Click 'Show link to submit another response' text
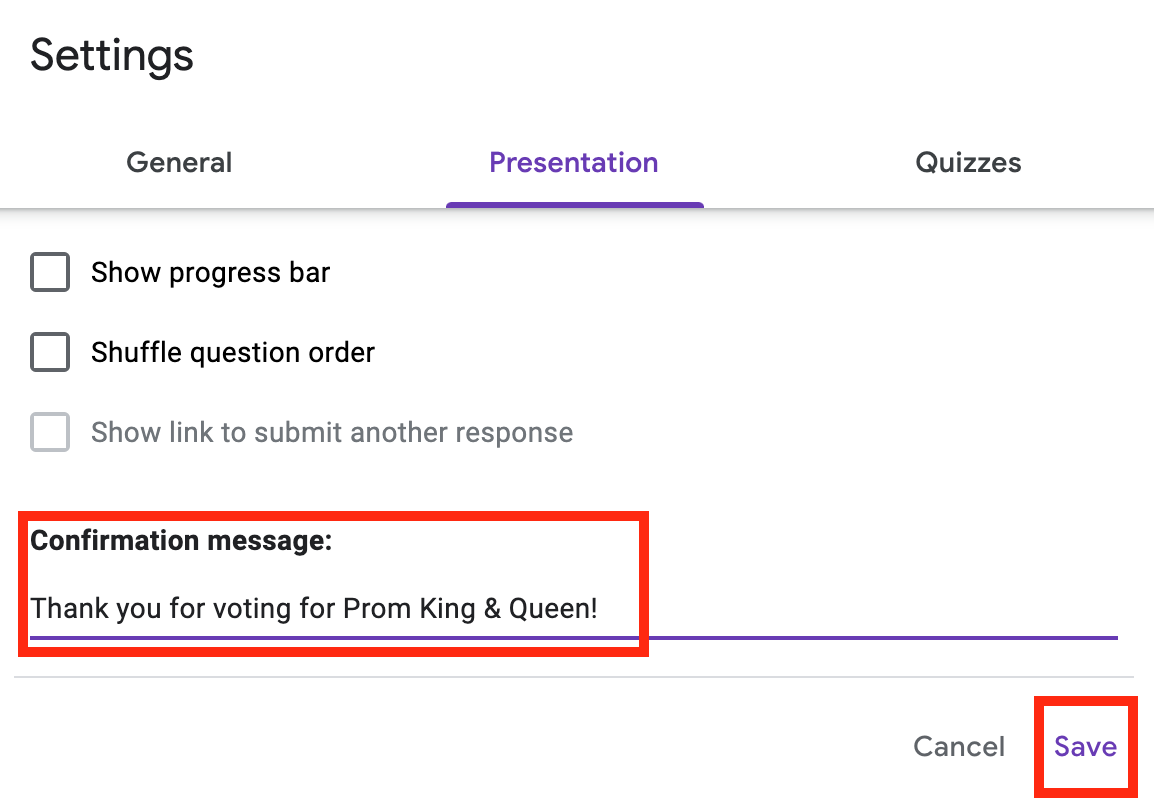Screen dimensions: 1154x806 pyautogui.click(x=331, y=432)
